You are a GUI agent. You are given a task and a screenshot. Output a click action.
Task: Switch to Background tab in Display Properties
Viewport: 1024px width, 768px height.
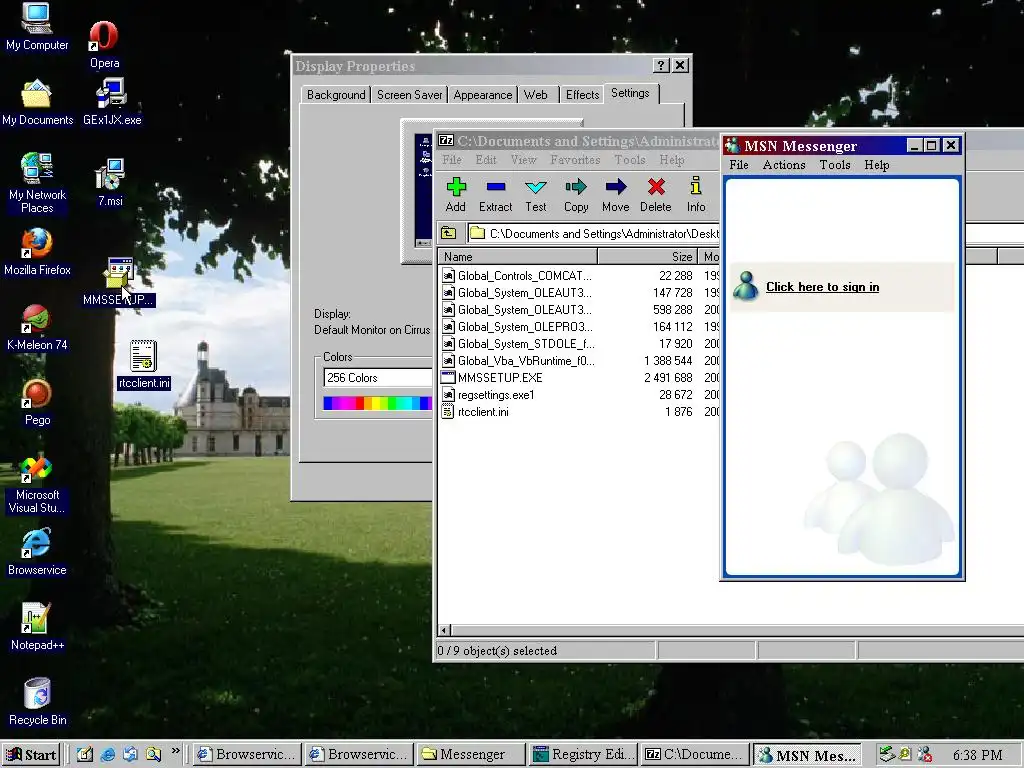click(336, 95)
